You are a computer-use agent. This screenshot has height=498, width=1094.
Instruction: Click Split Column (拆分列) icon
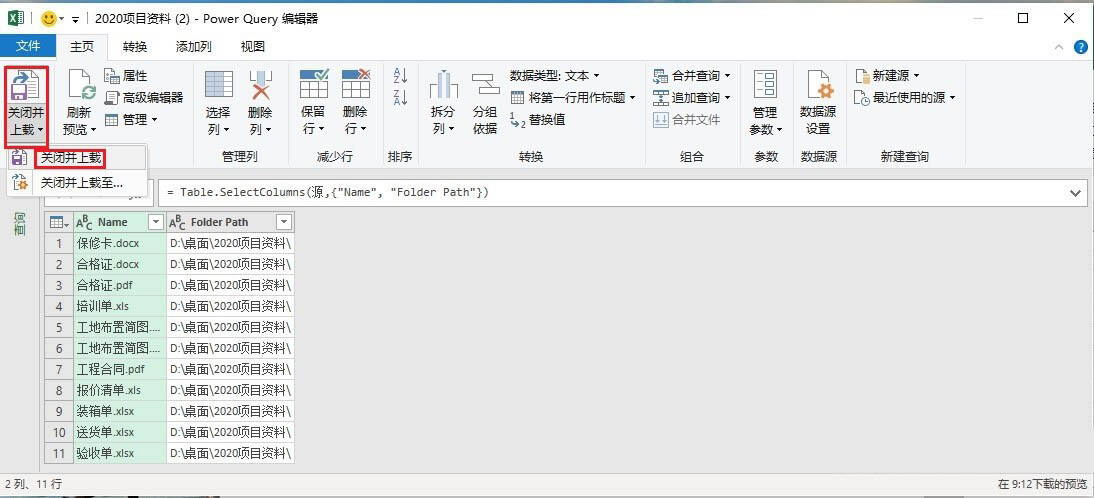coord(443,85)
